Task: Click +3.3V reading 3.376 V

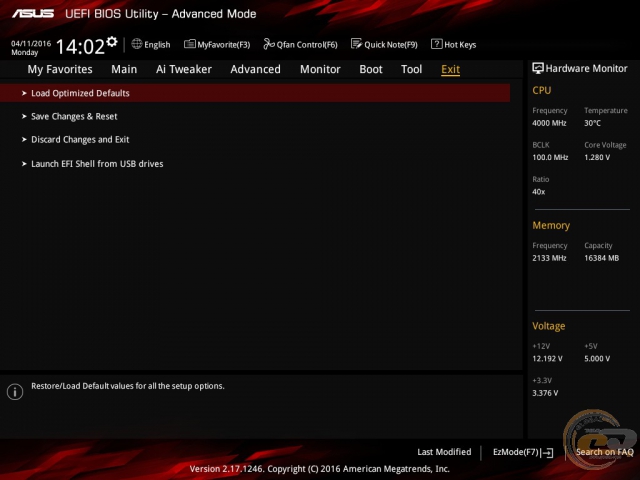Action: 545,393
